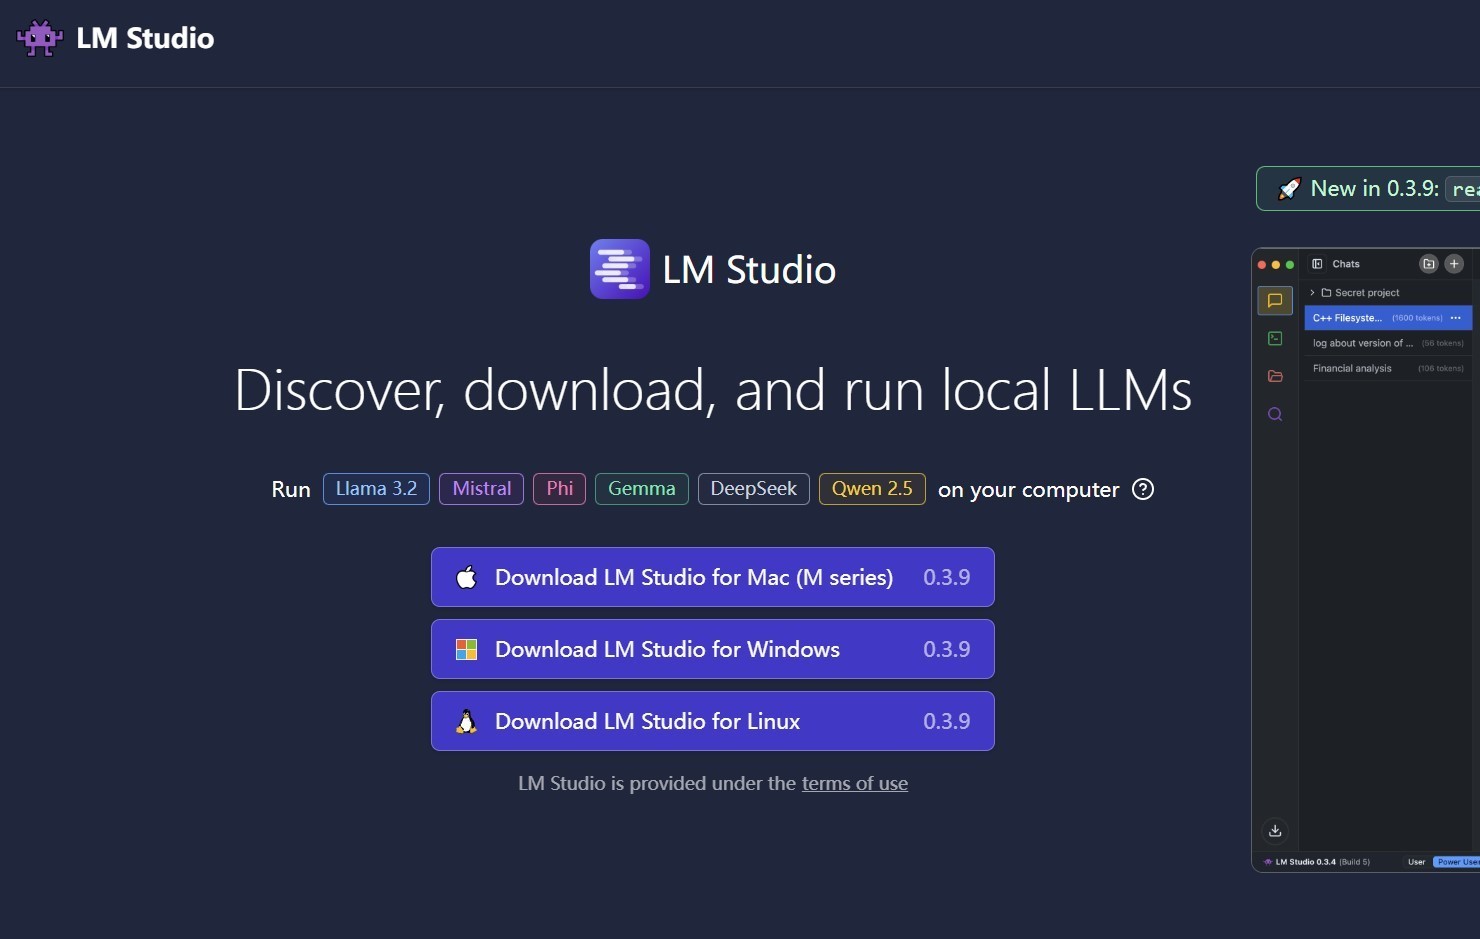The width and height of the screenshot is (1480, 939).
Task: Click the 'on your computer' text
Action: click(1028, 490)
